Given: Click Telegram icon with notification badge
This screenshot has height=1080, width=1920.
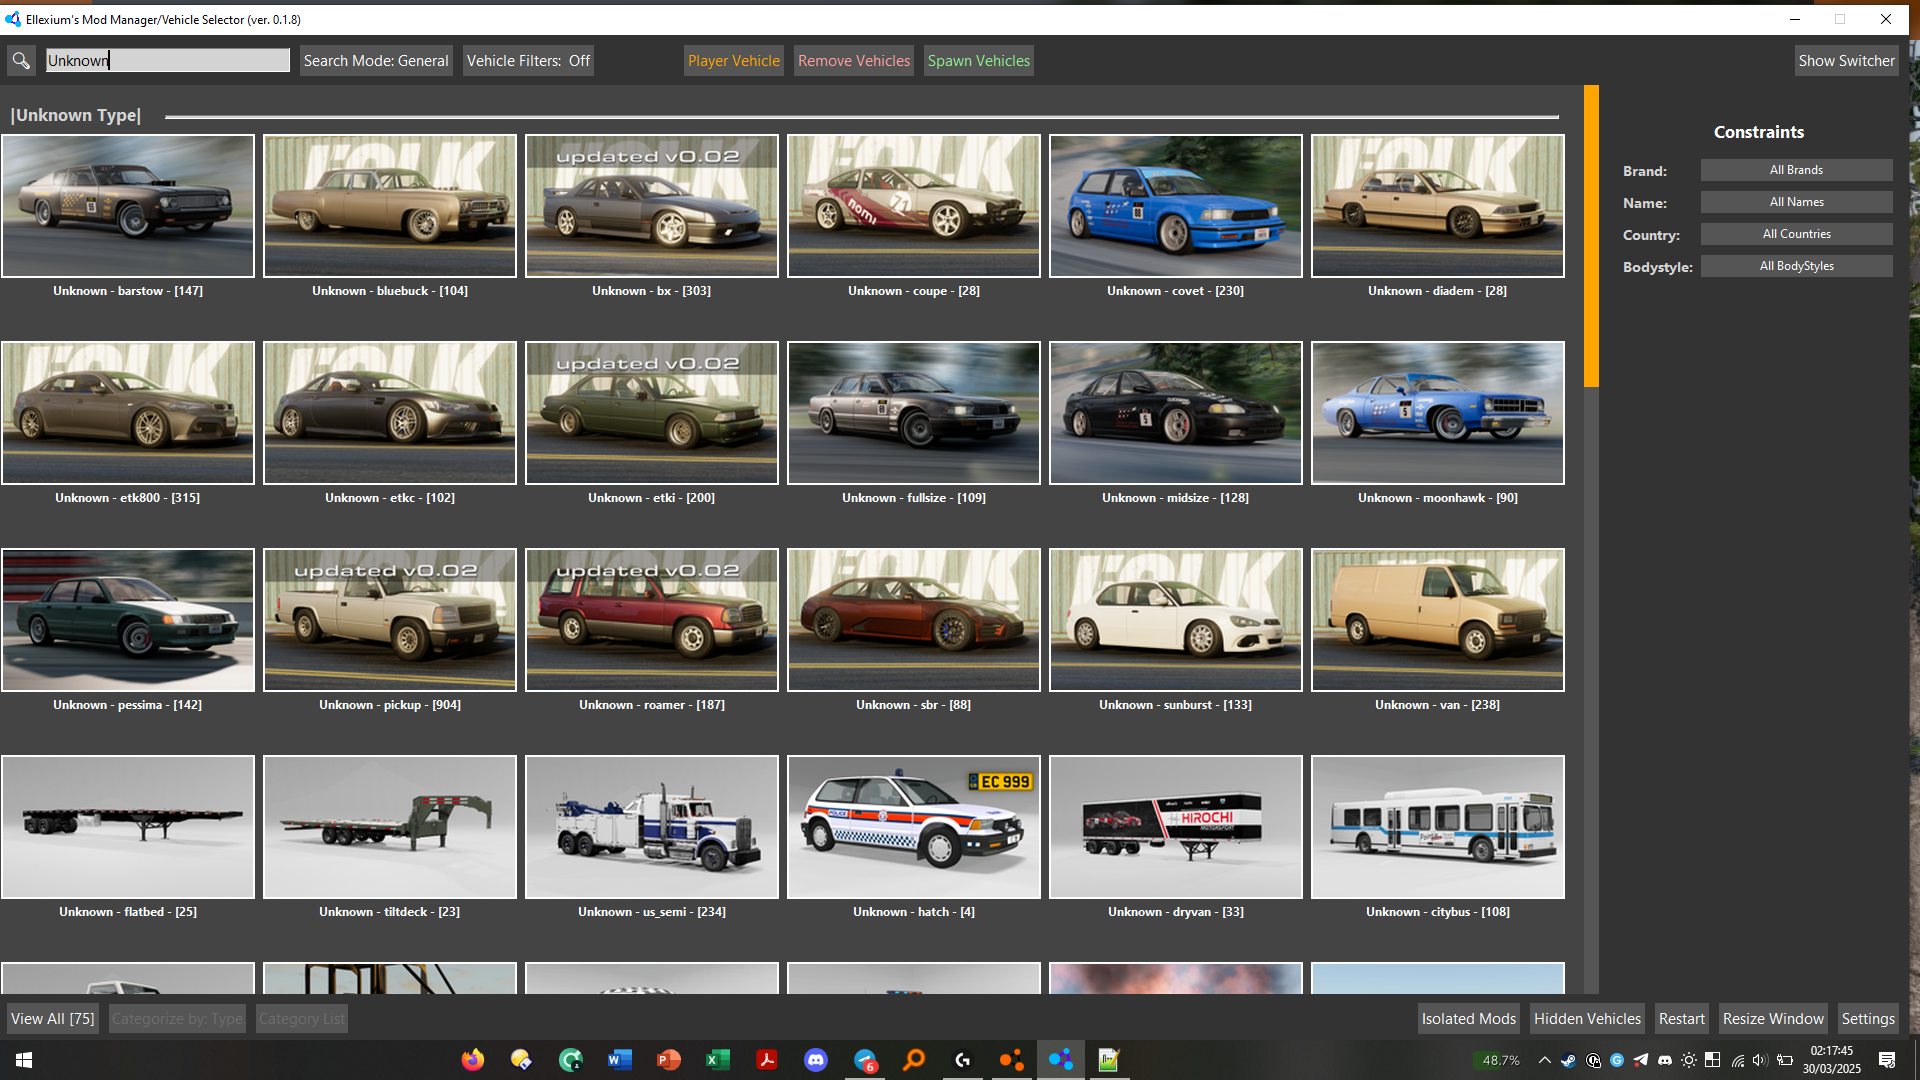Looking at the screenshot, I should 865,1060.
